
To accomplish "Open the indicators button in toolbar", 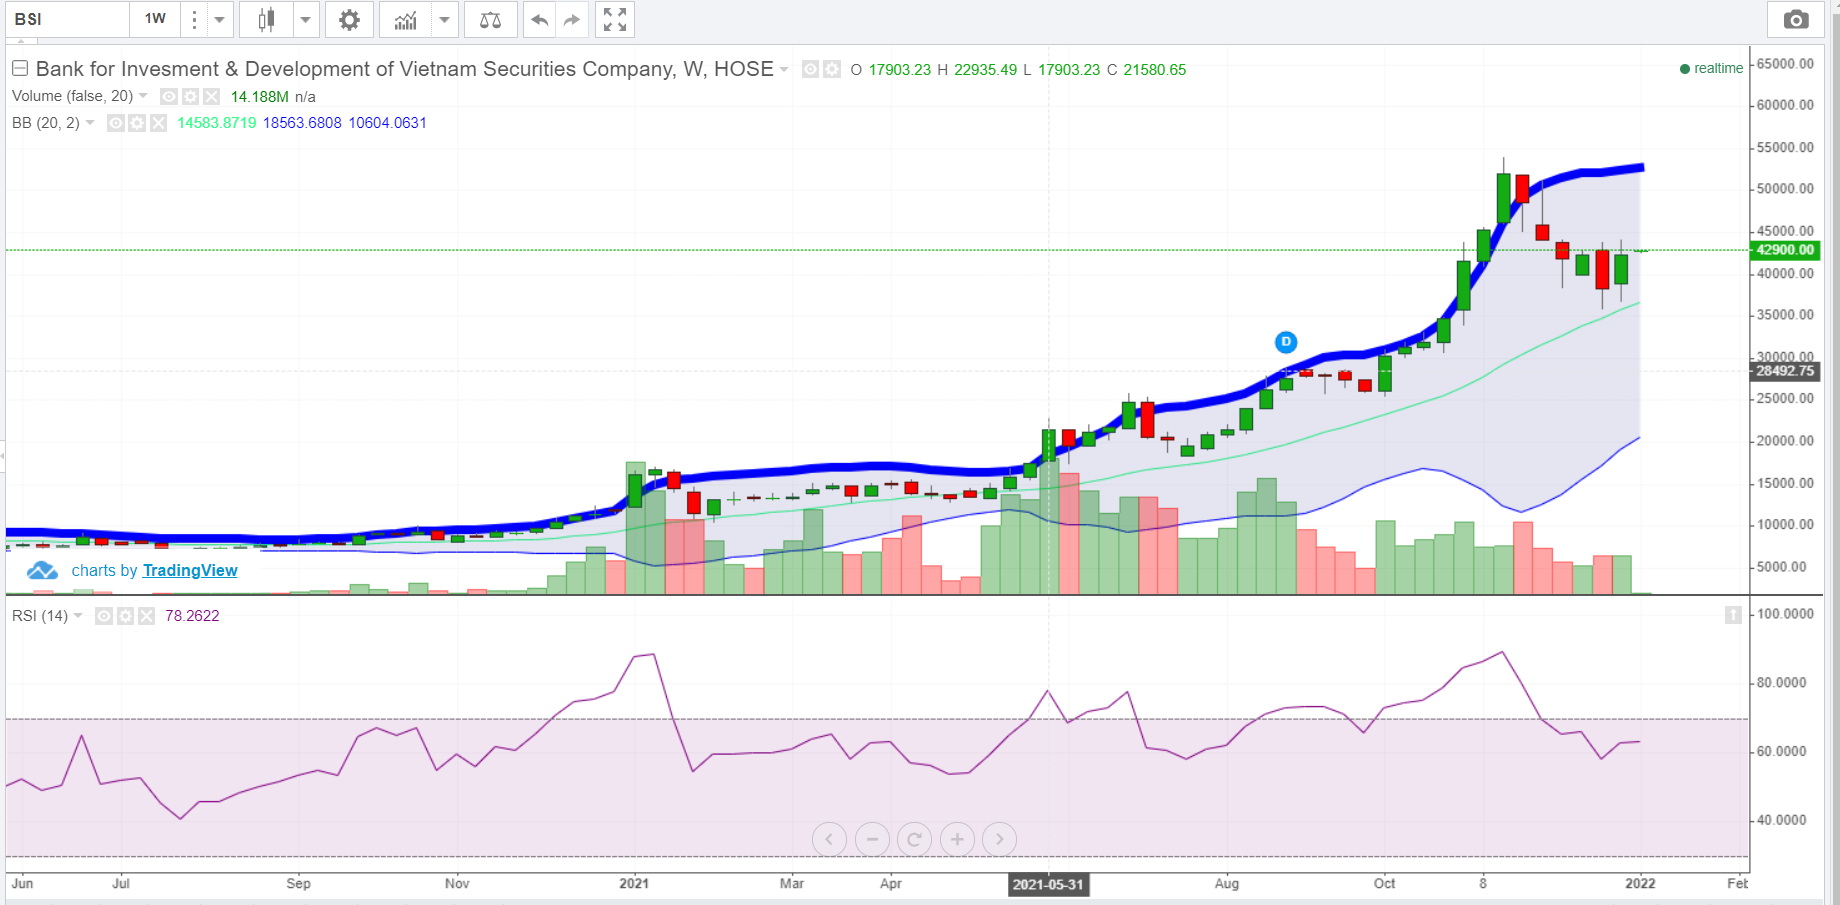I will tap(405, 20).
